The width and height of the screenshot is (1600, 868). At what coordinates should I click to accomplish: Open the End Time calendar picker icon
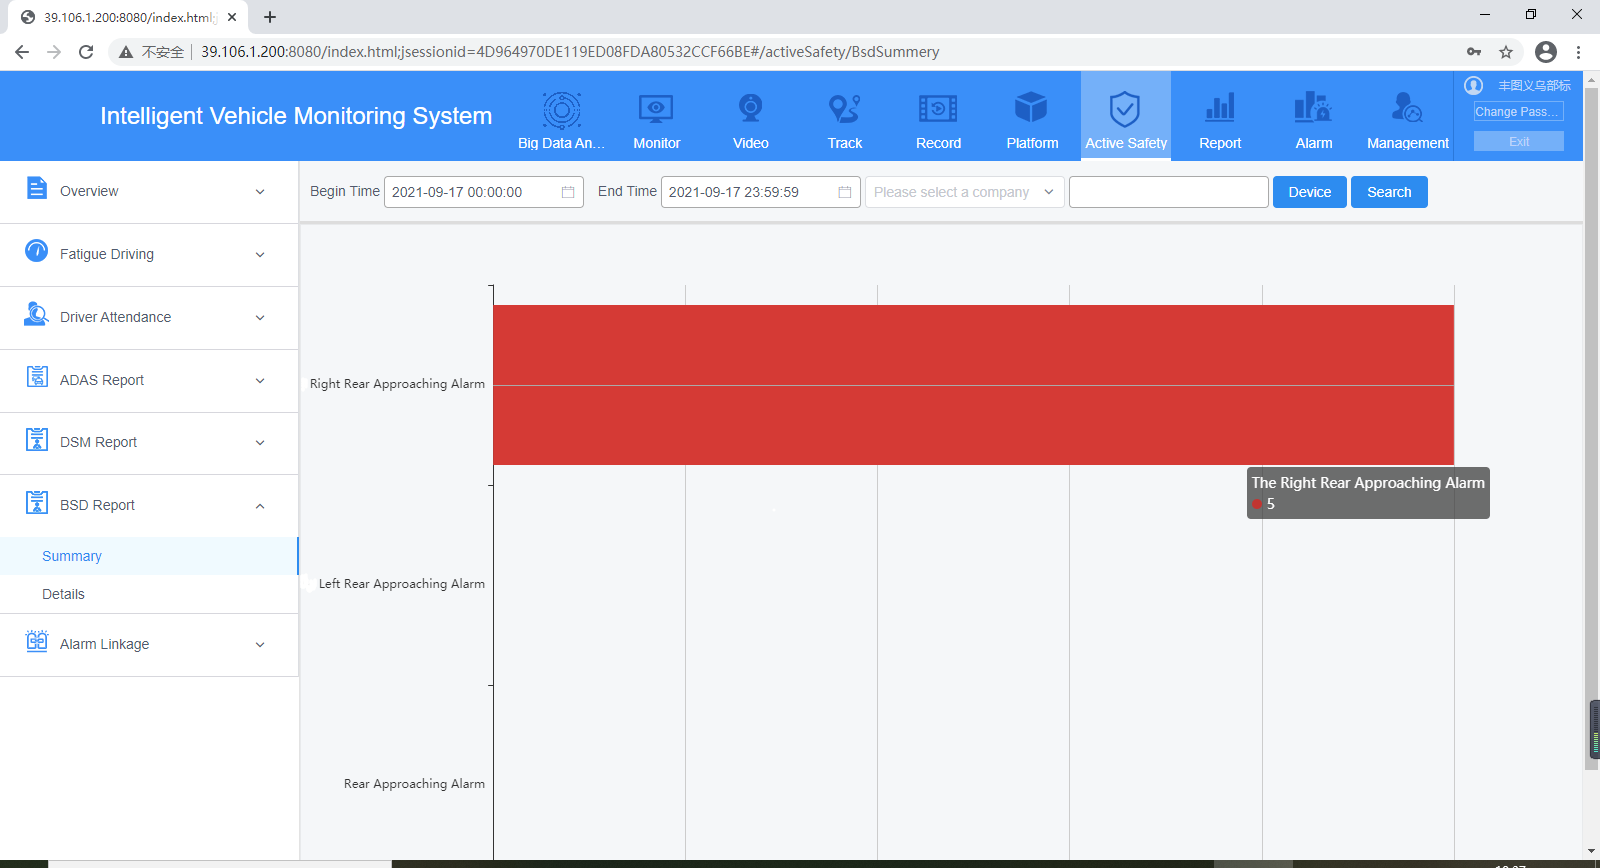(x=845, y=192)
